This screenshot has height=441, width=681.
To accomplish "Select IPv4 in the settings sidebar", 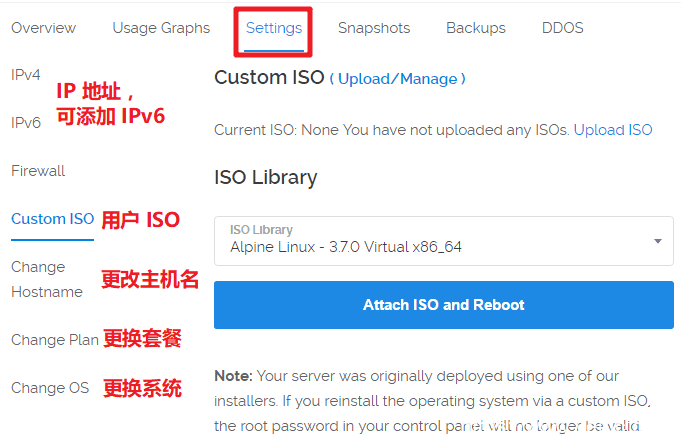I will coord(26,75).
